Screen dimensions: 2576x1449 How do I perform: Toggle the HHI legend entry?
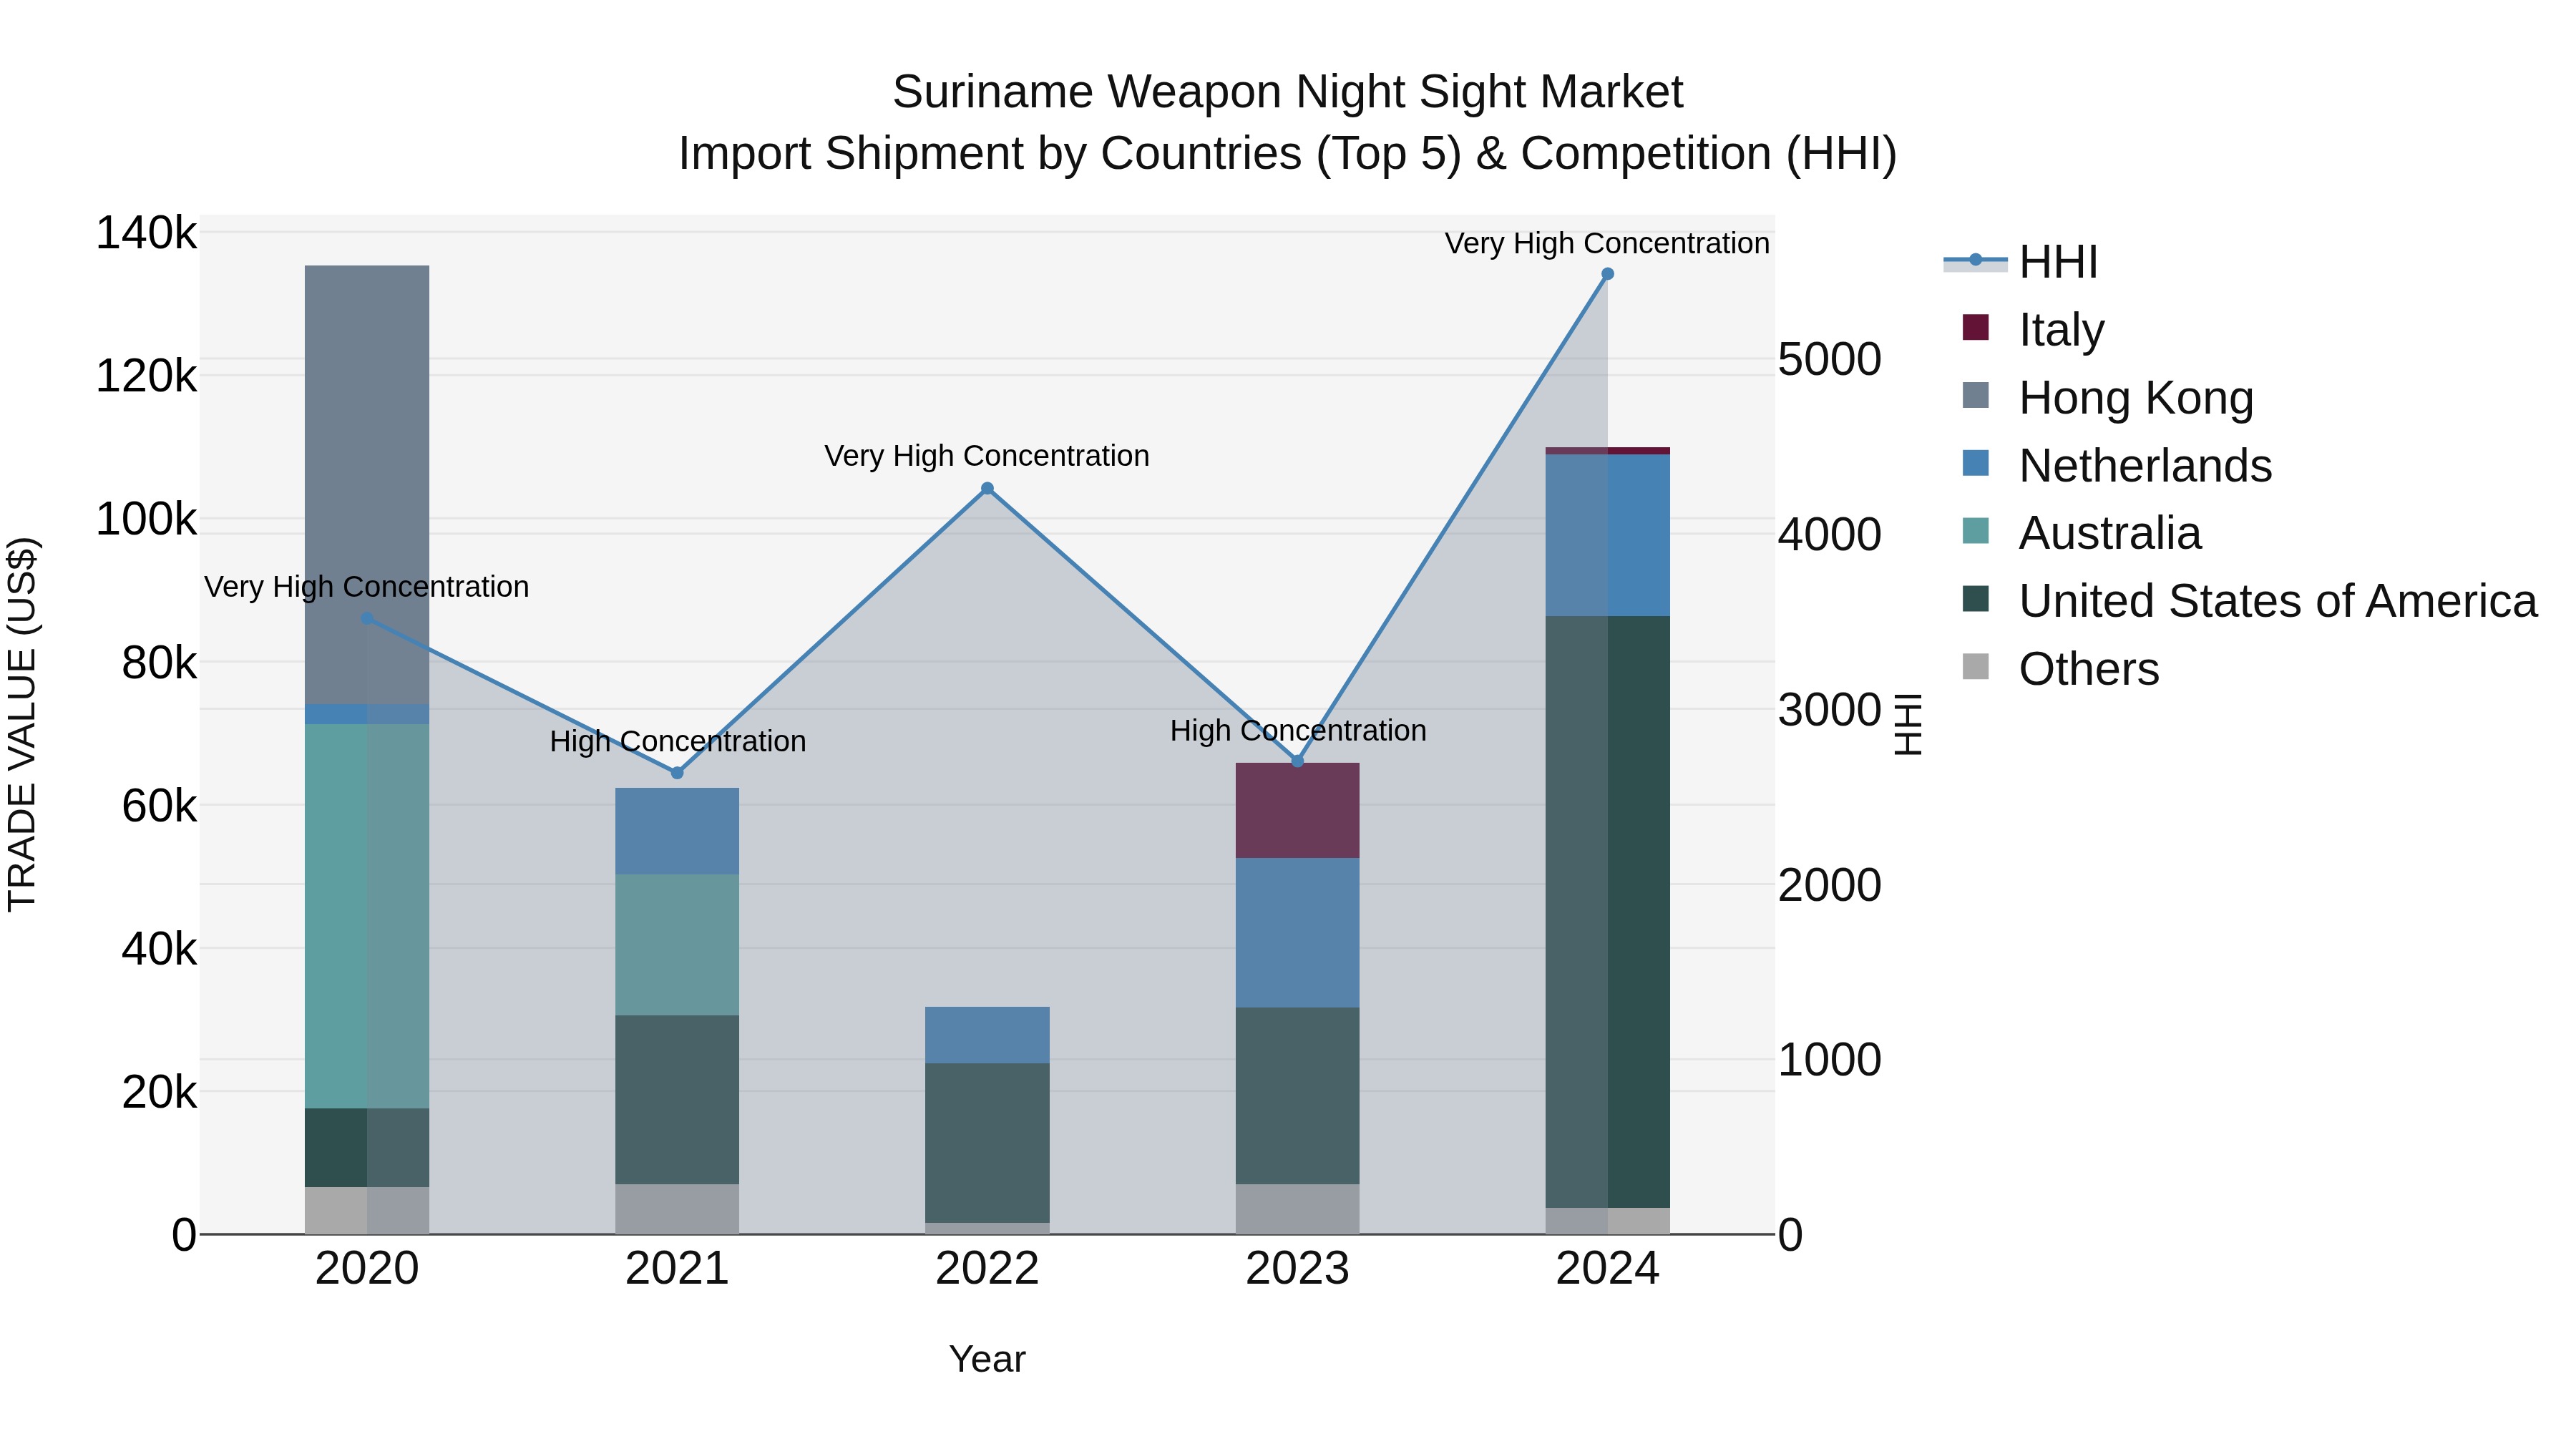2020,262
